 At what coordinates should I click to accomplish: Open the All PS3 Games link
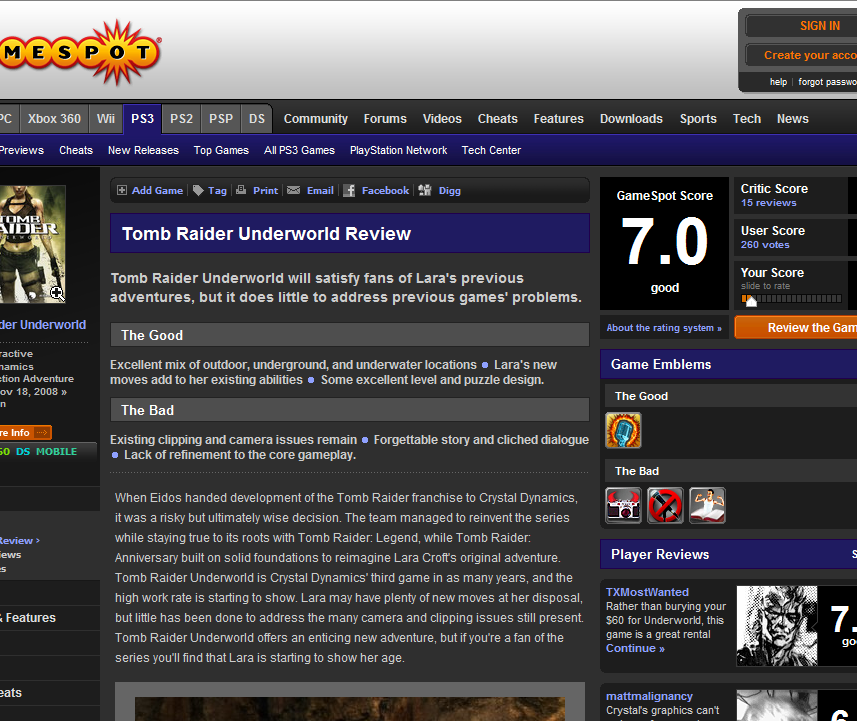pyautogui.click(x=299, y=150)
